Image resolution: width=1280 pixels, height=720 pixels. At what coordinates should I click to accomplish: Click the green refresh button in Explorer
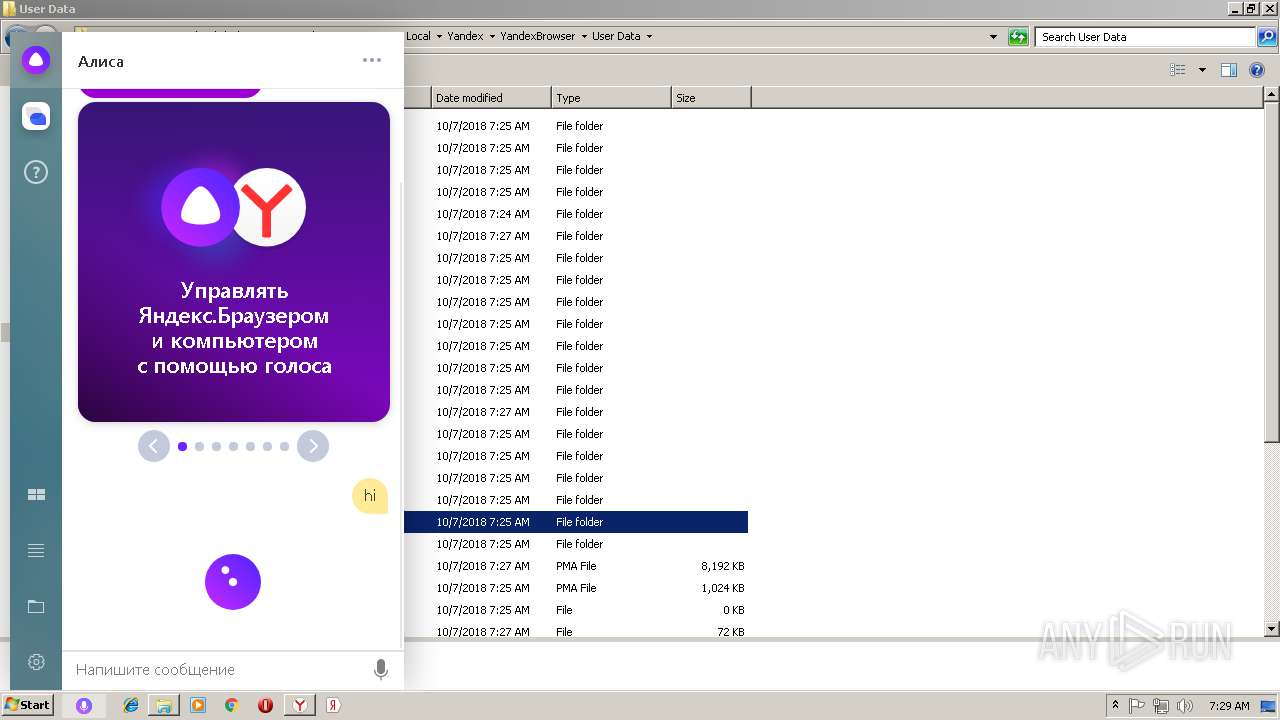coord(1018,37)
